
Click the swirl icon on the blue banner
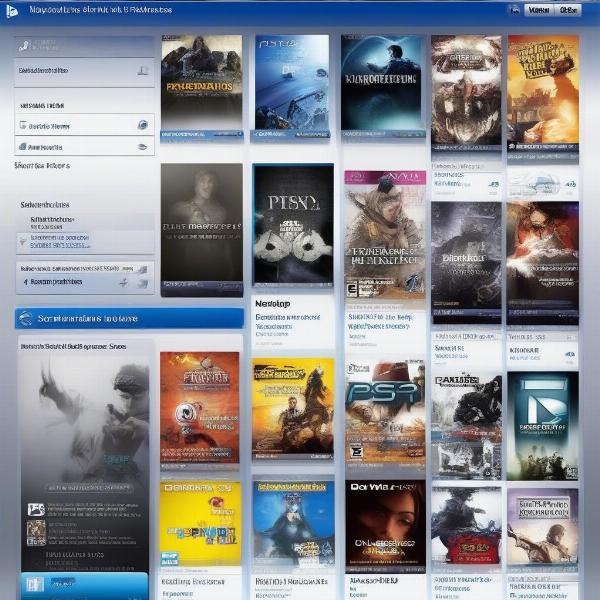pyautogui.click(x=25, y=318)
